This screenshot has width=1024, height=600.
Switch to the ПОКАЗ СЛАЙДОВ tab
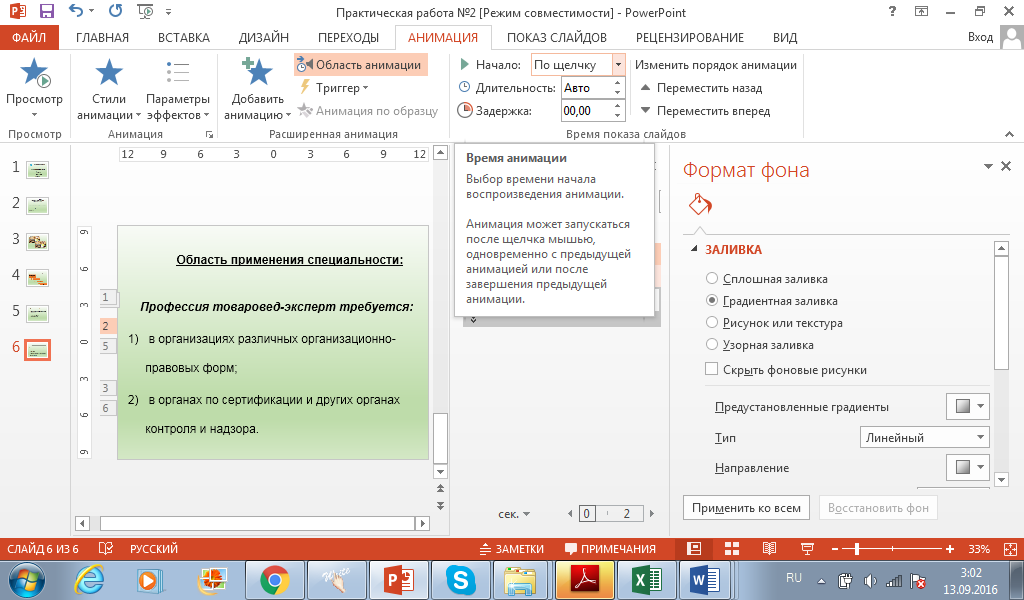click(x=556, y=37)
